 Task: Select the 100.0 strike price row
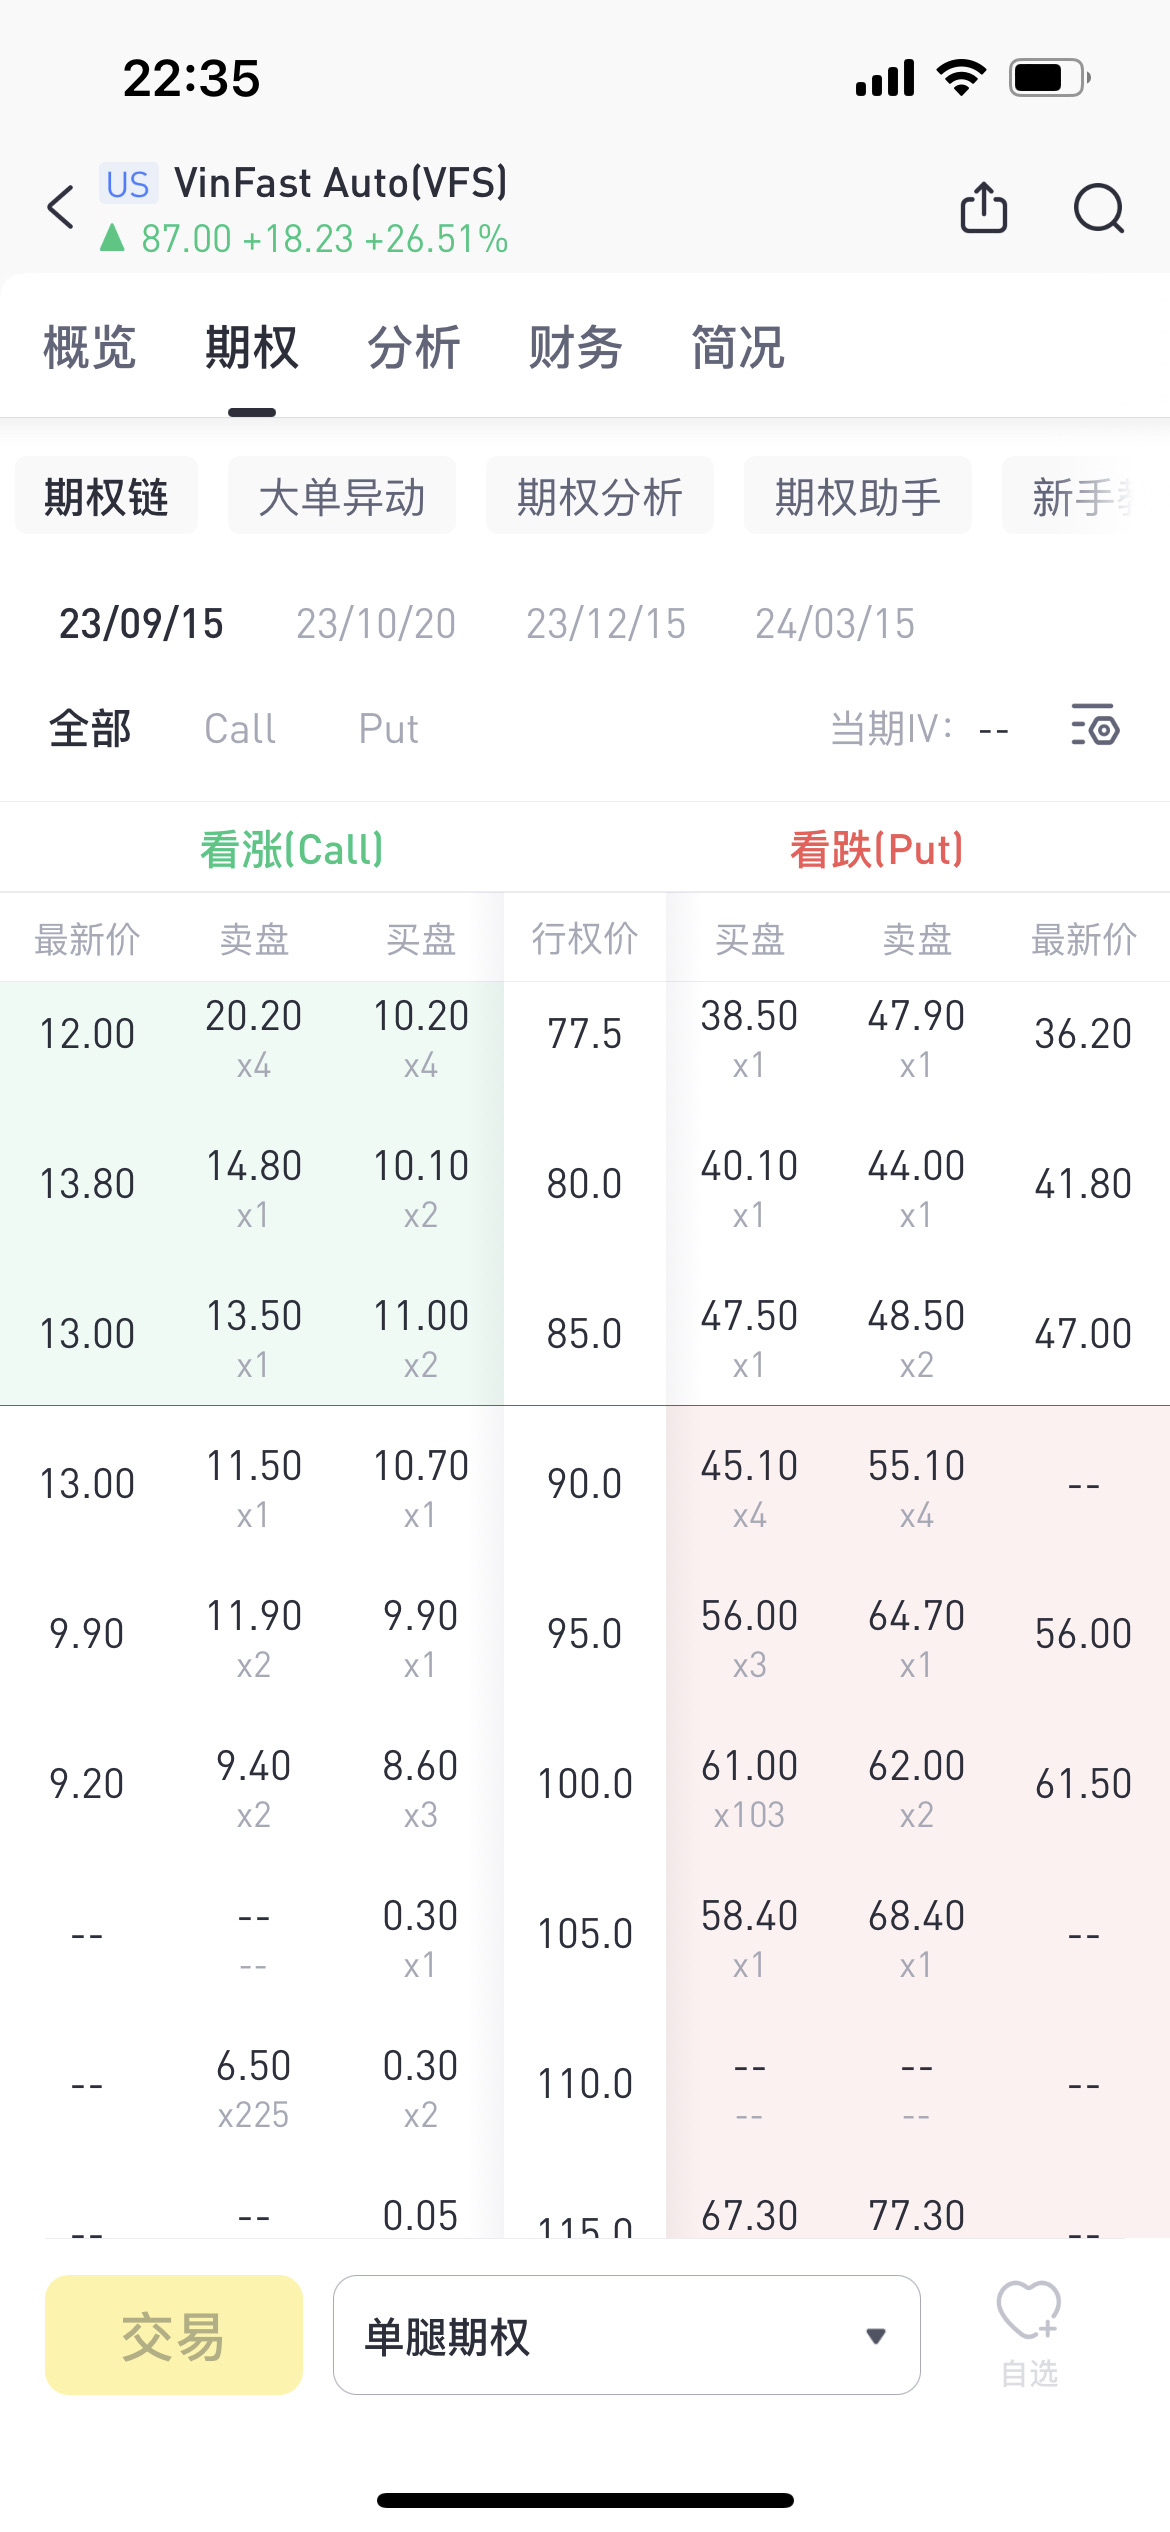coord(585,1784)
